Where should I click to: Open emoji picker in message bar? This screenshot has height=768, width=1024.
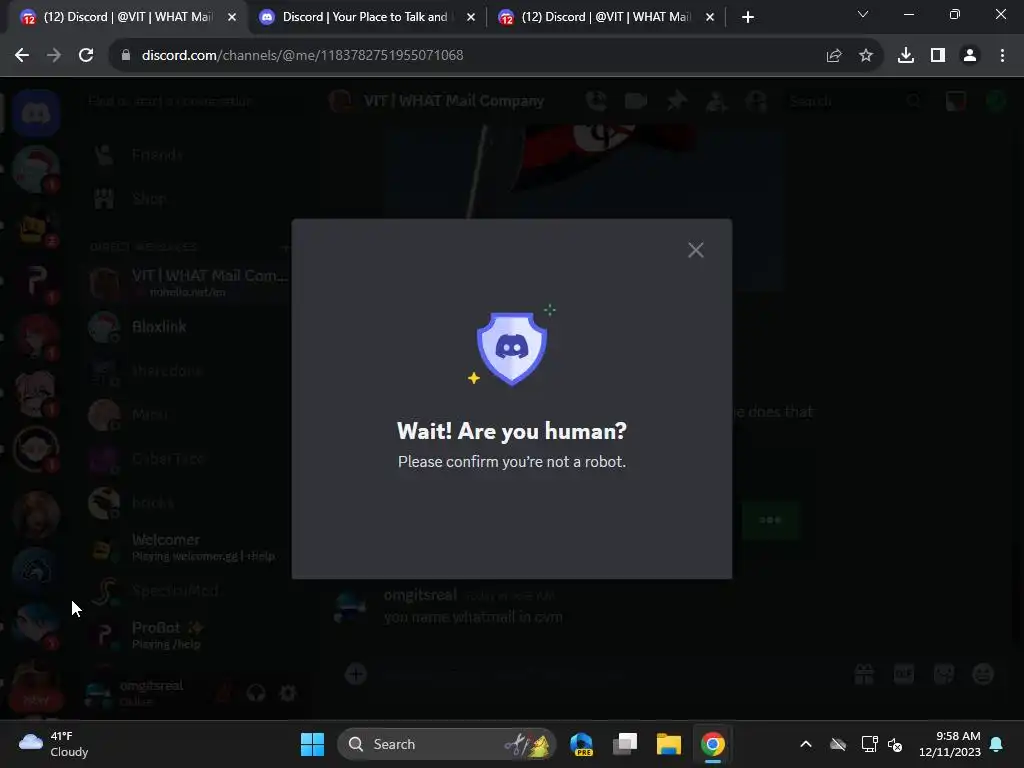click(x=984, y=674)
